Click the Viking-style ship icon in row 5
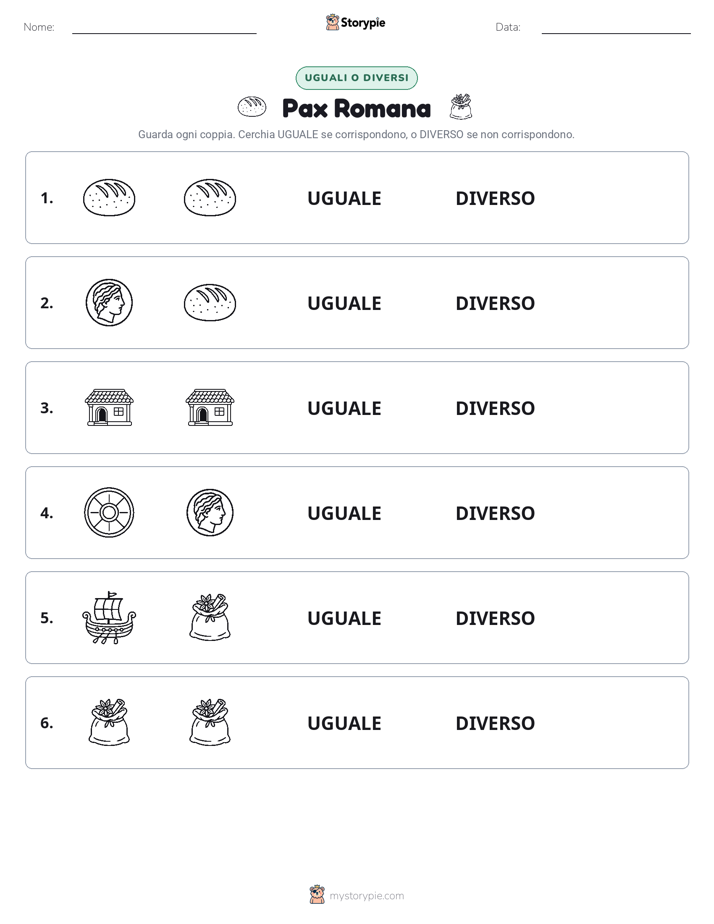Image resolution: width=714 pixels, height=924 pixels. tap(109, 618)
